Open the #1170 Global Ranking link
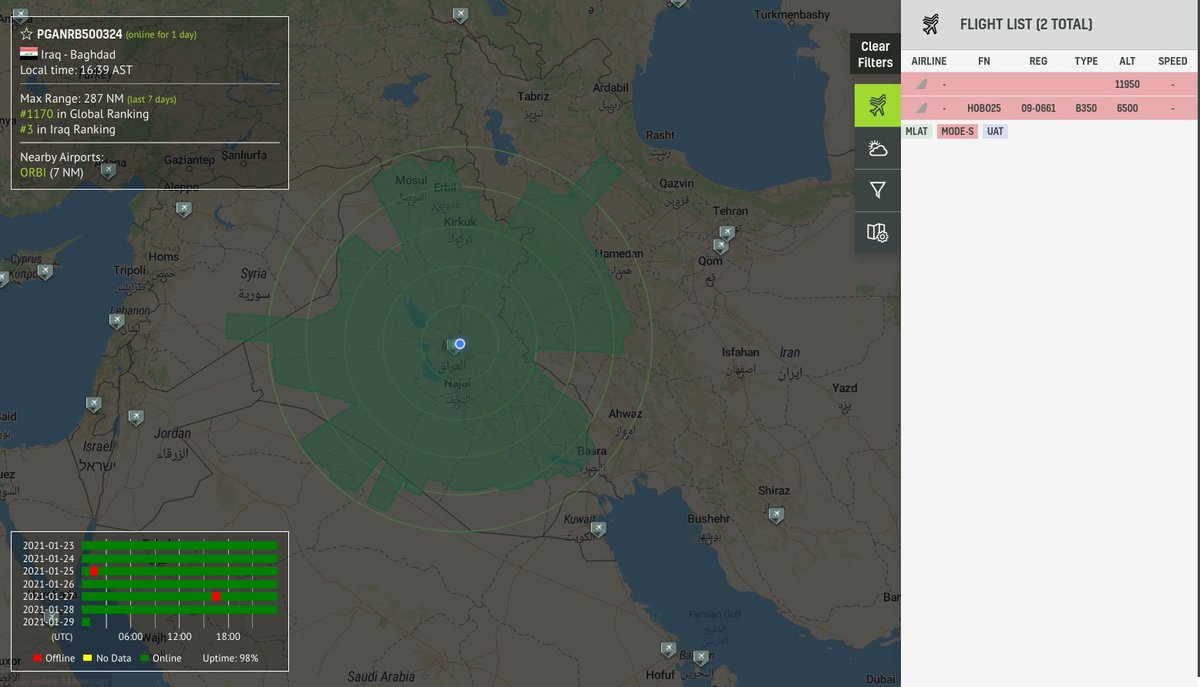 point(35,114)
